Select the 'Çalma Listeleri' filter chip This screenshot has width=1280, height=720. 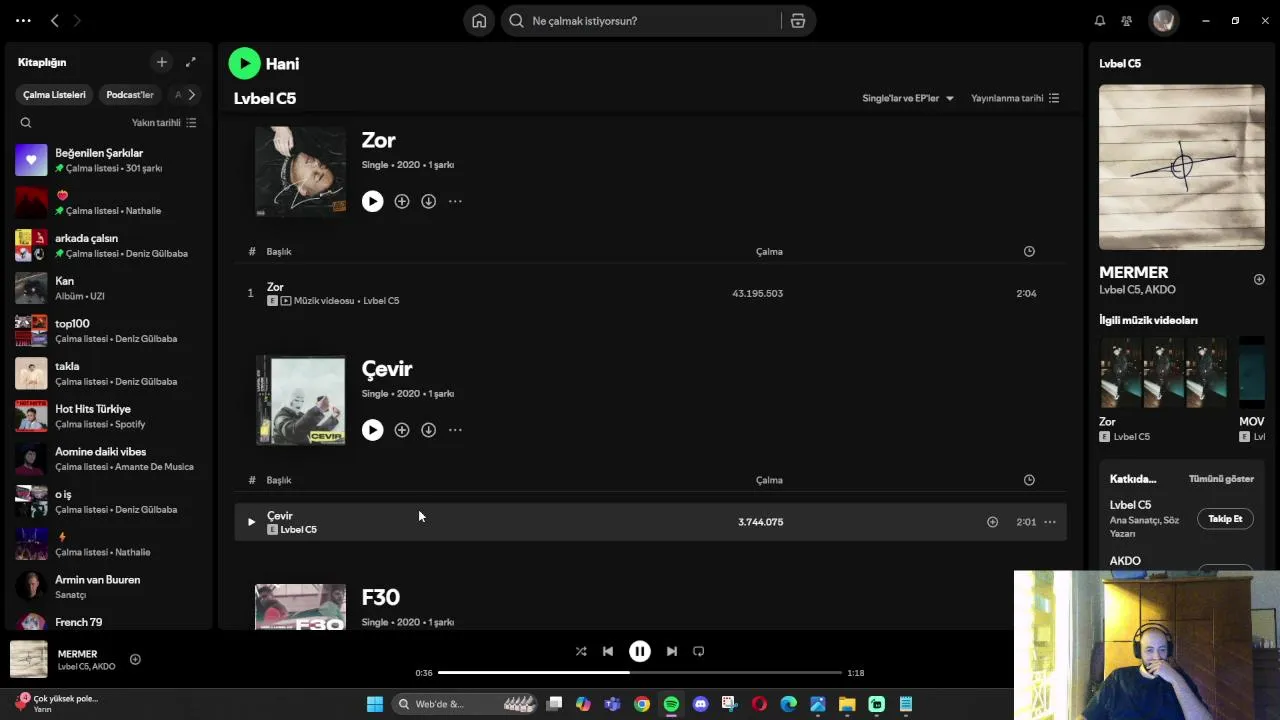coord(55,95)
